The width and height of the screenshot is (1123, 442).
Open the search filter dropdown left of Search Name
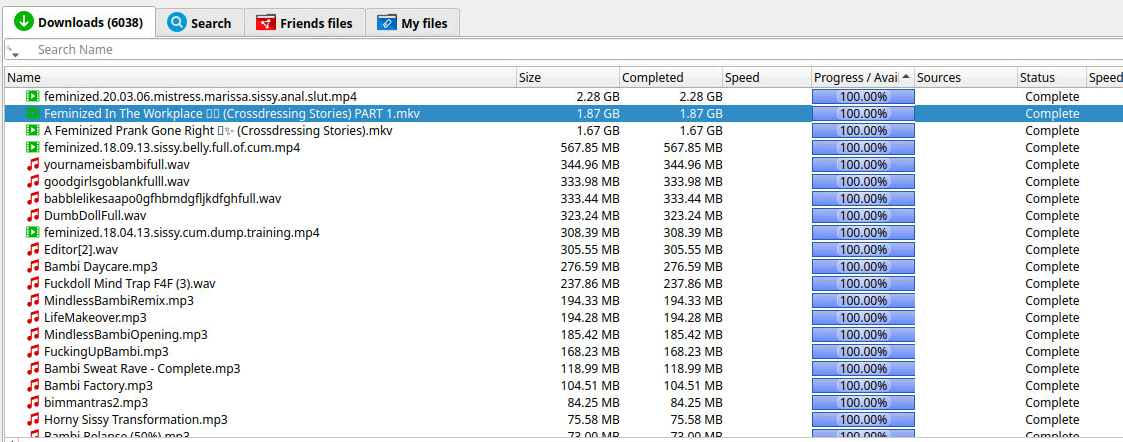pyautogui.click(x=13, y=50)
